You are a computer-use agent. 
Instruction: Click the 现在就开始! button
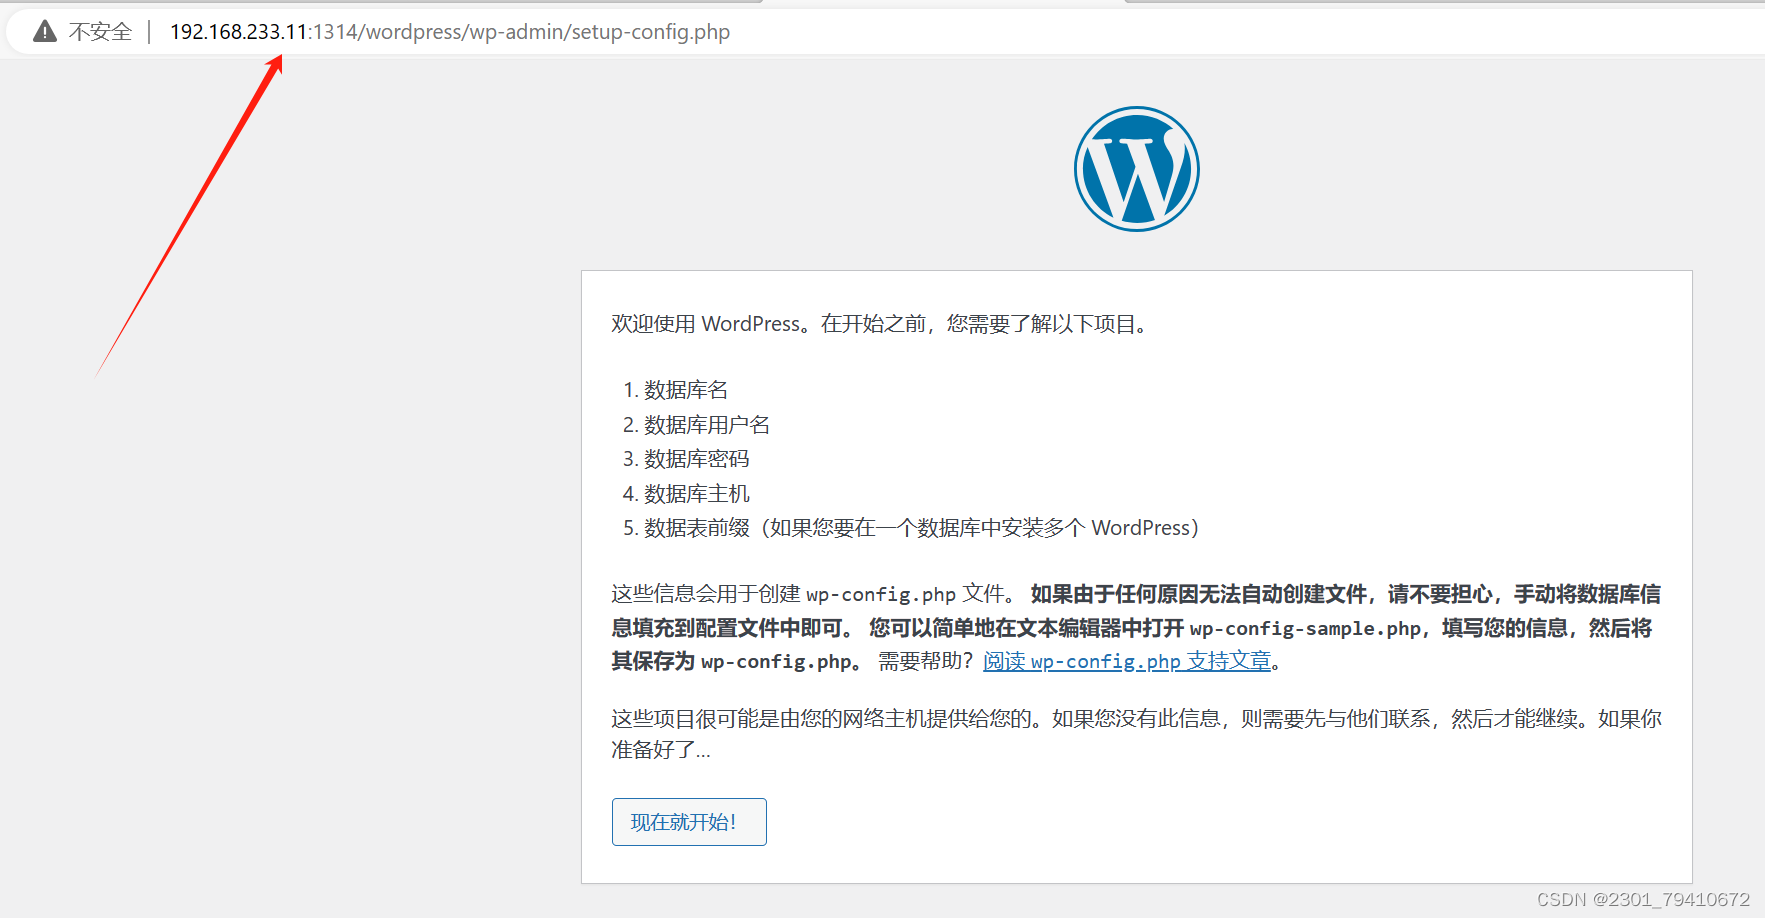(x=689, y=822)
